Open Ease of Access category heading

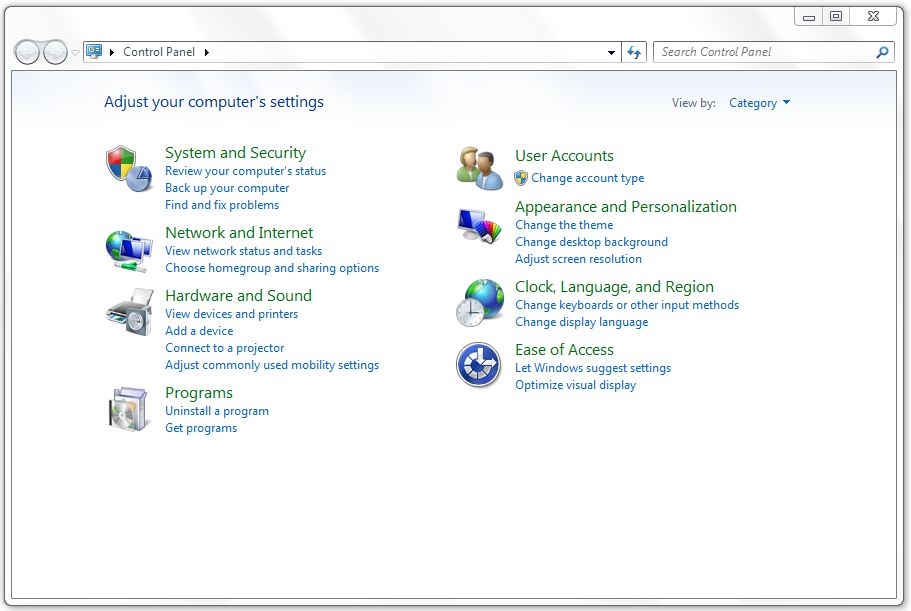(x=564, y=350)
